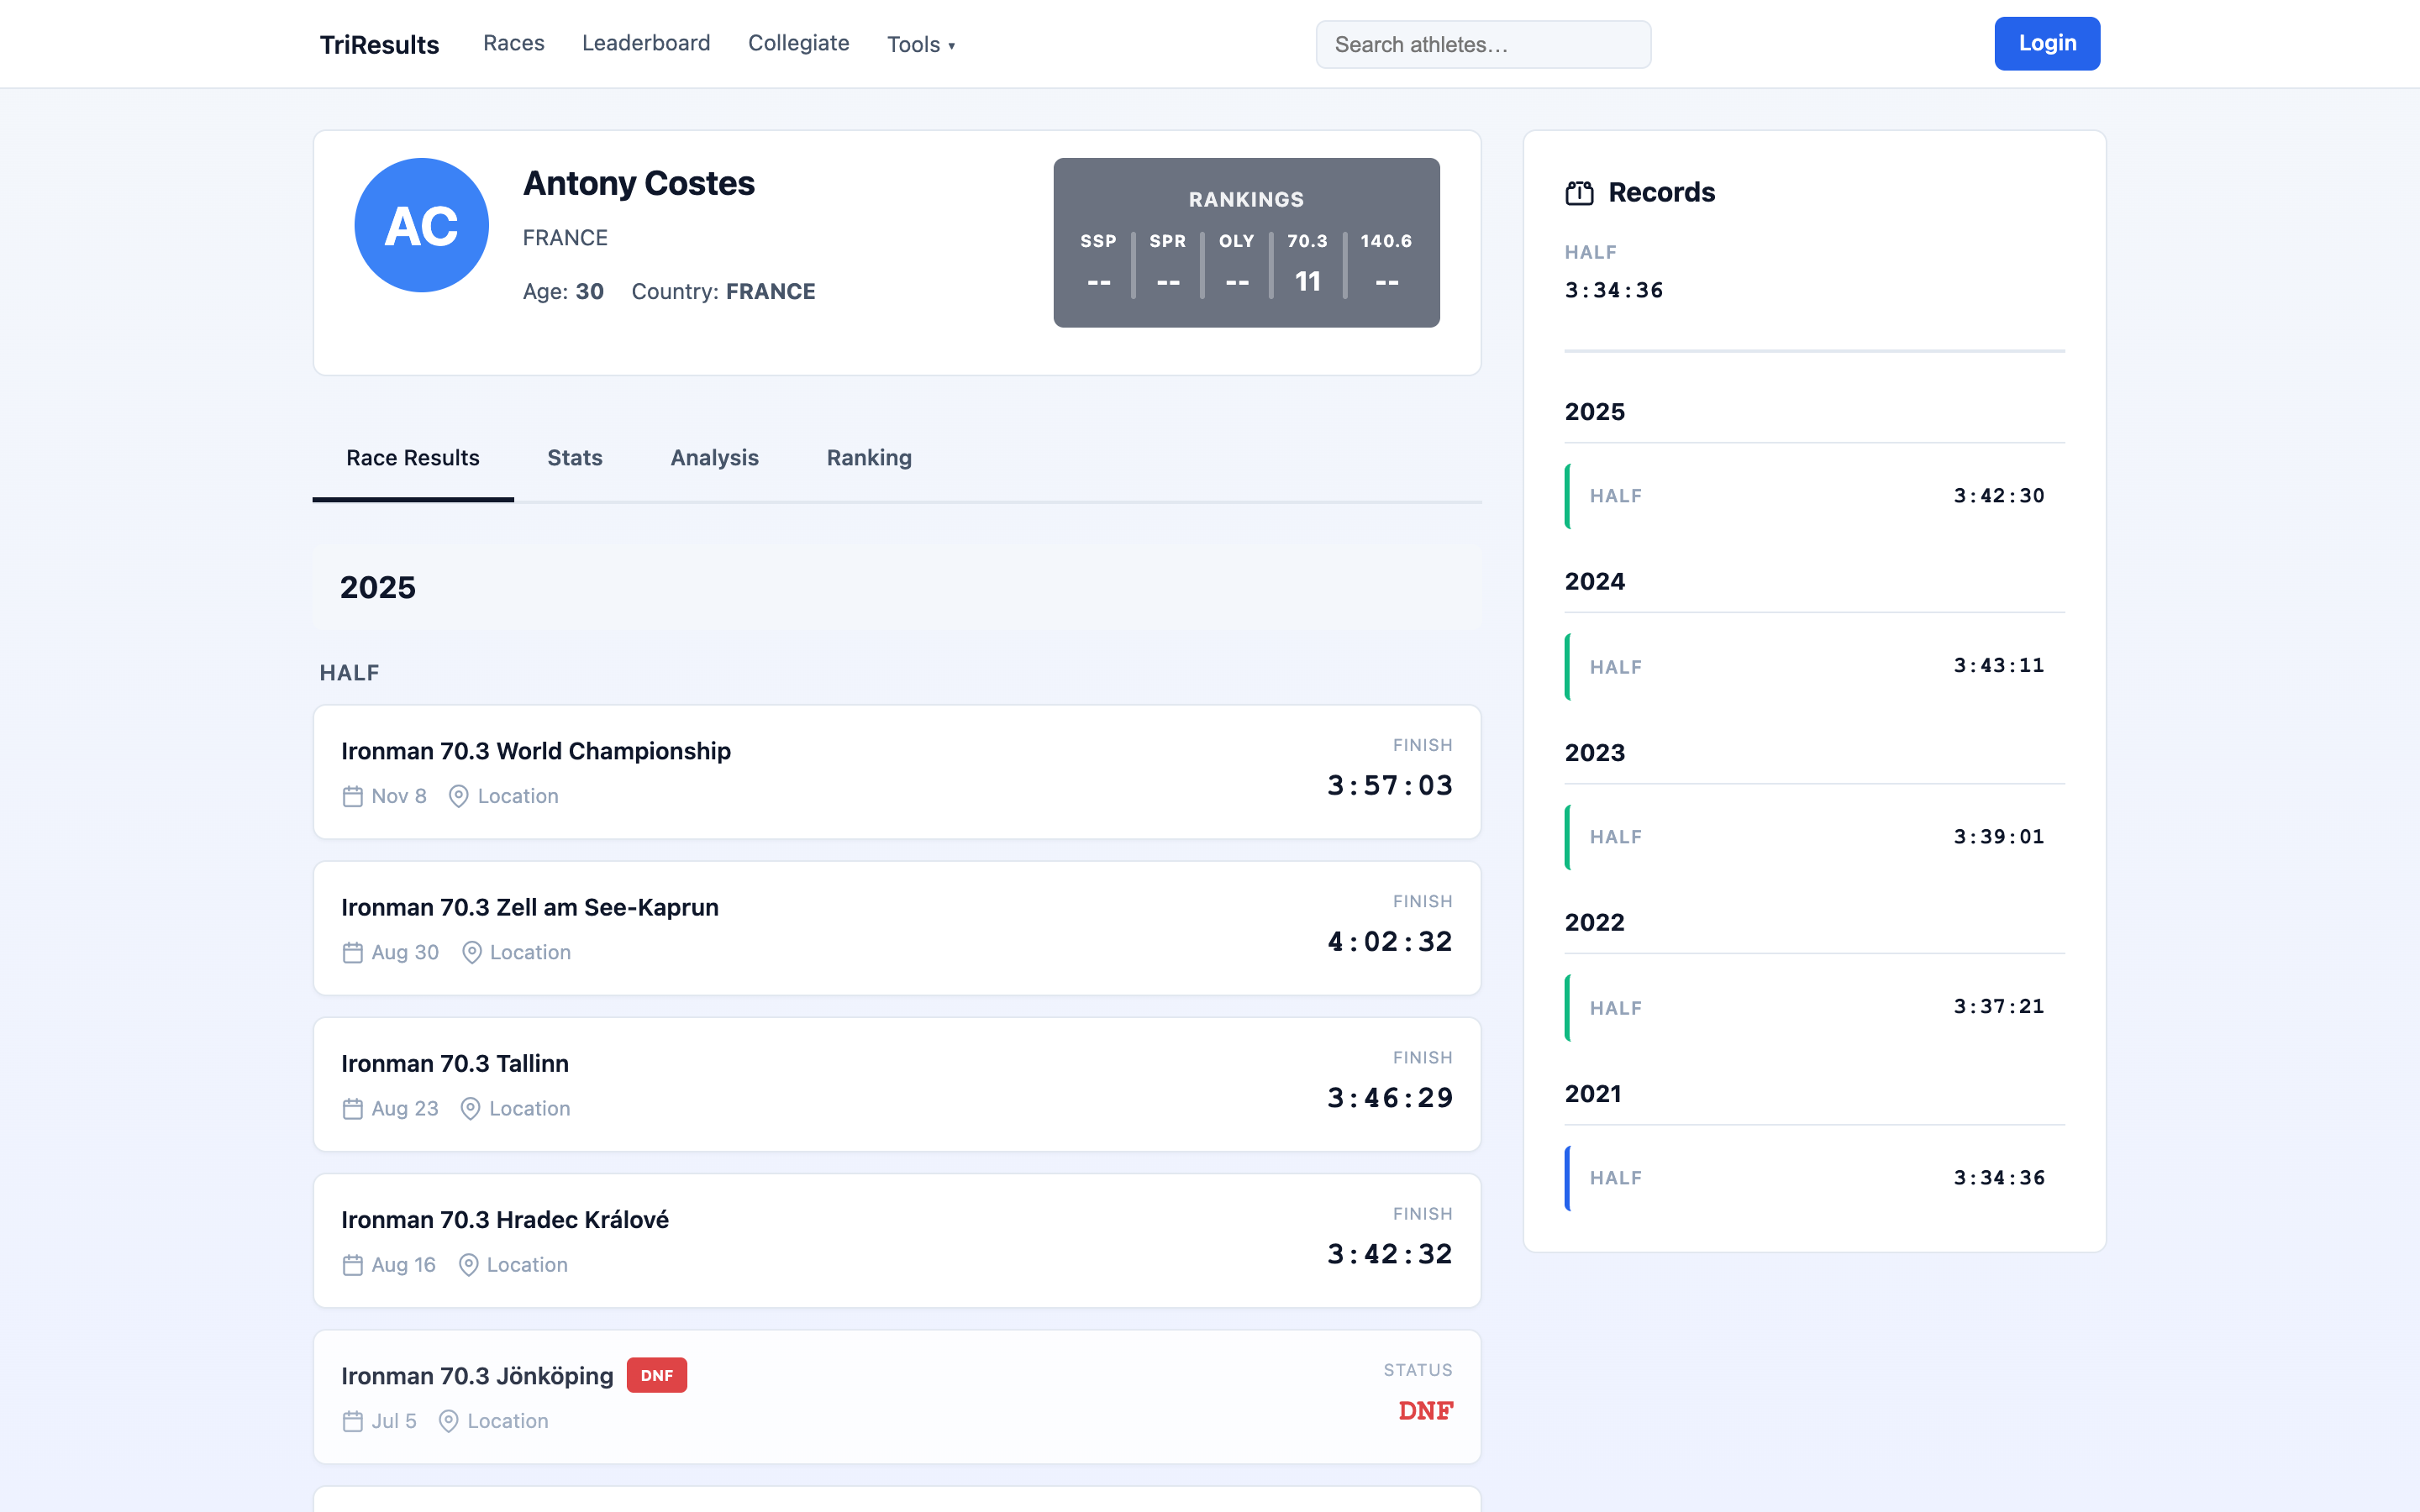2420x1512 pixels.
Task: Click the 140.6 ranking column
Action: pyautogui.click(x=1386, y=263)
